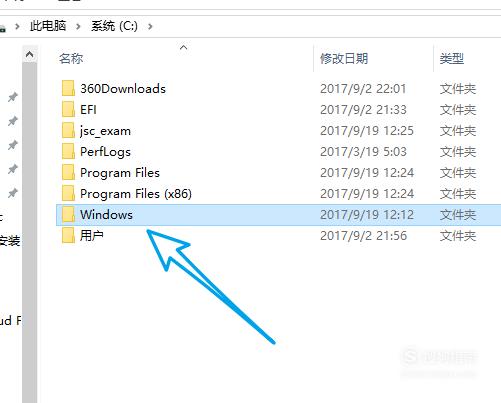Select the 360Downloads folder icon
501x403 pixels.
click(68, 89)
